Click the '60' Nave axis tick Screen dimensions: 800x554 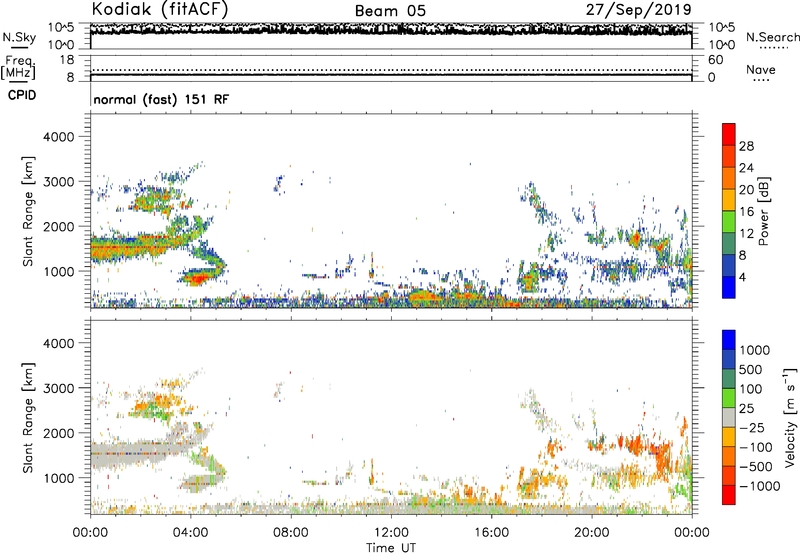pos(715,60)
